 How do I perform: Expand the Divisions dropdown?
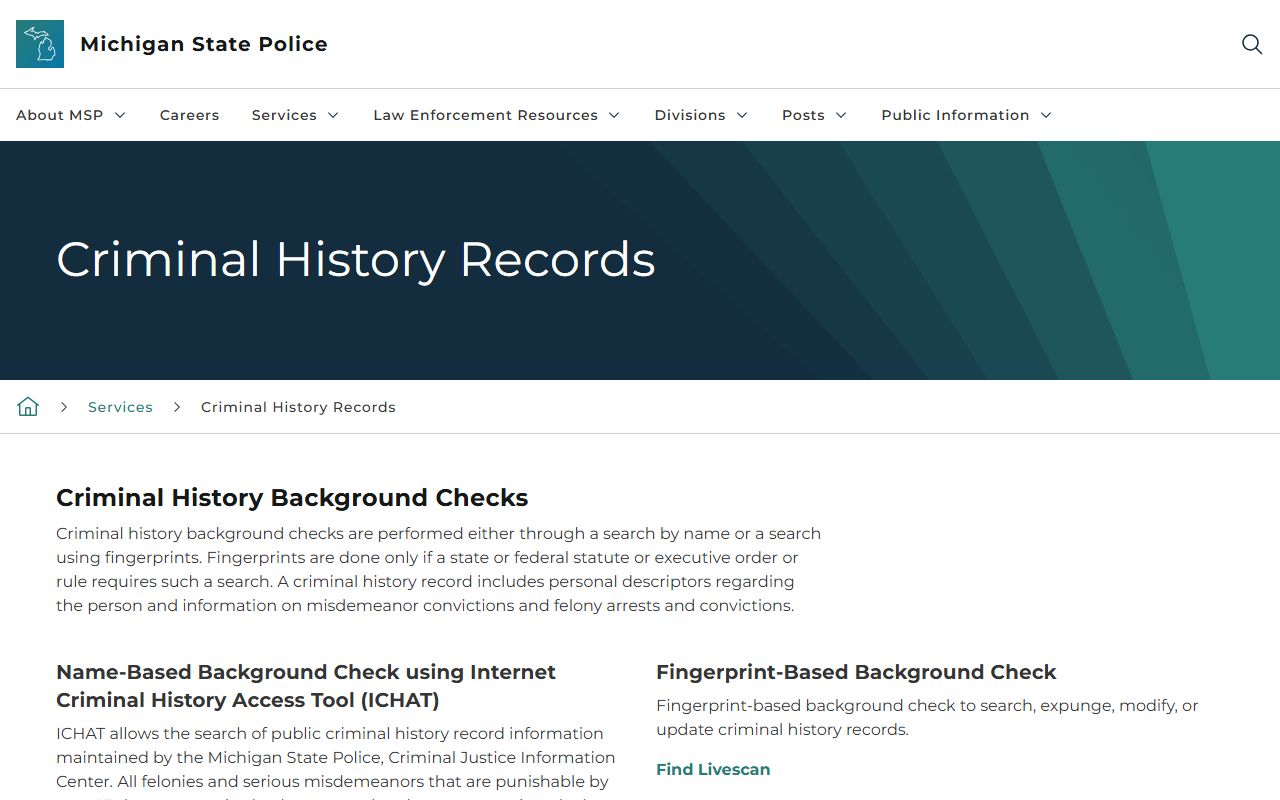(x=701, y=115)
